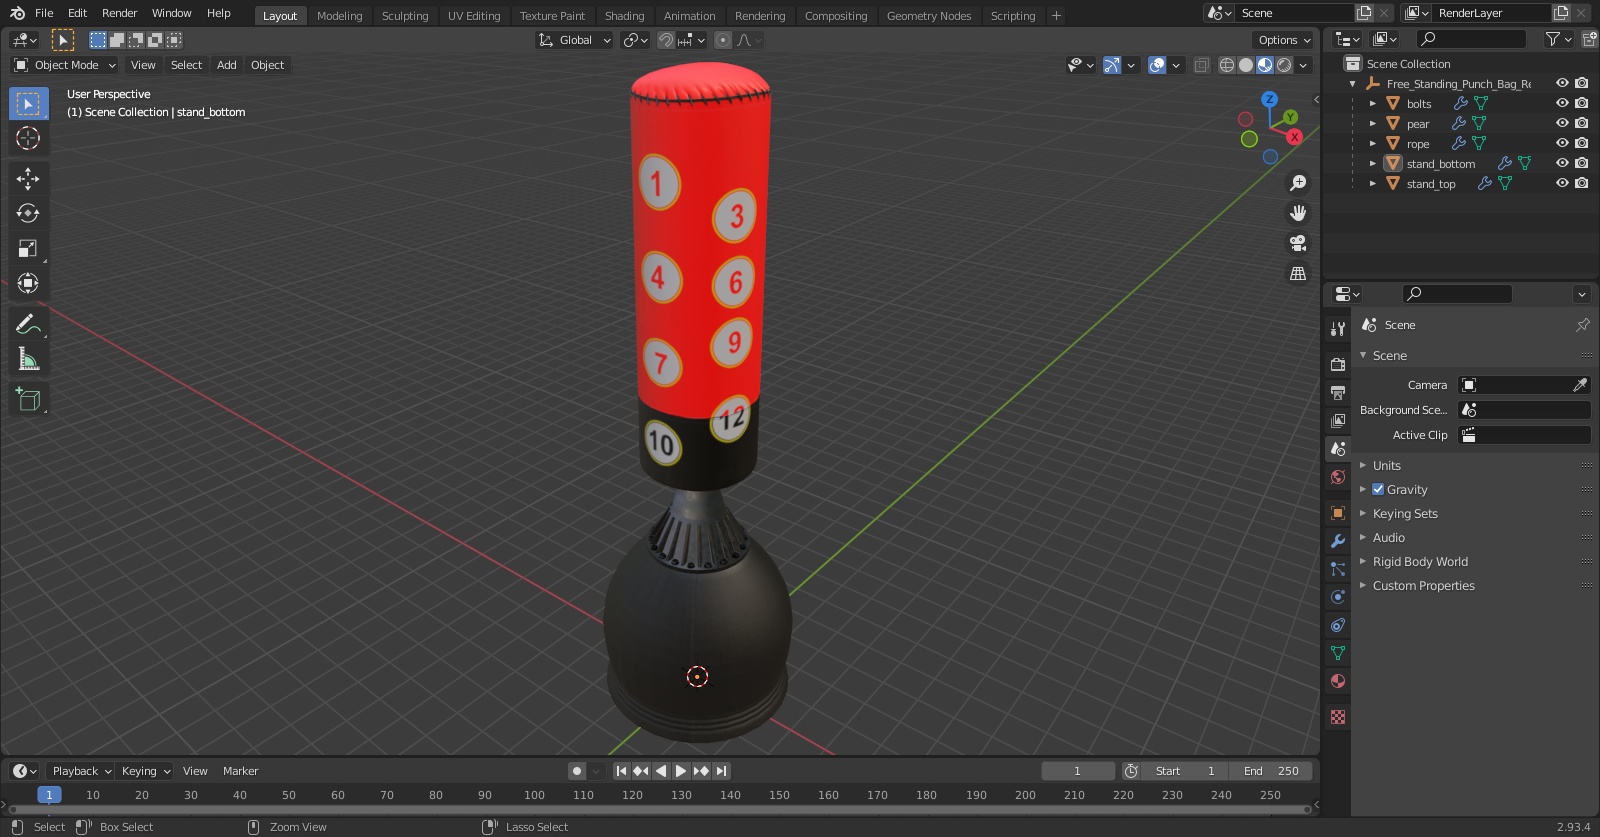
Task: Switch to the UV Editing workspace tab
Action: [x=474, y=16]
